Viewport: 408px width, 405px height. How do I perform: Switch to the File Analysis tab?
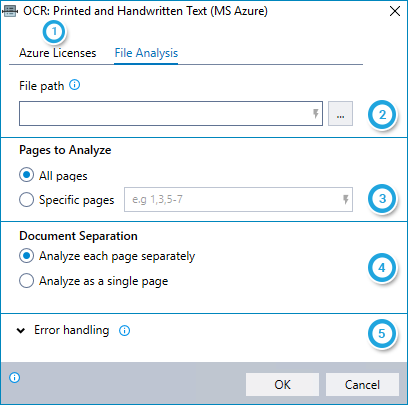(146, 53)
